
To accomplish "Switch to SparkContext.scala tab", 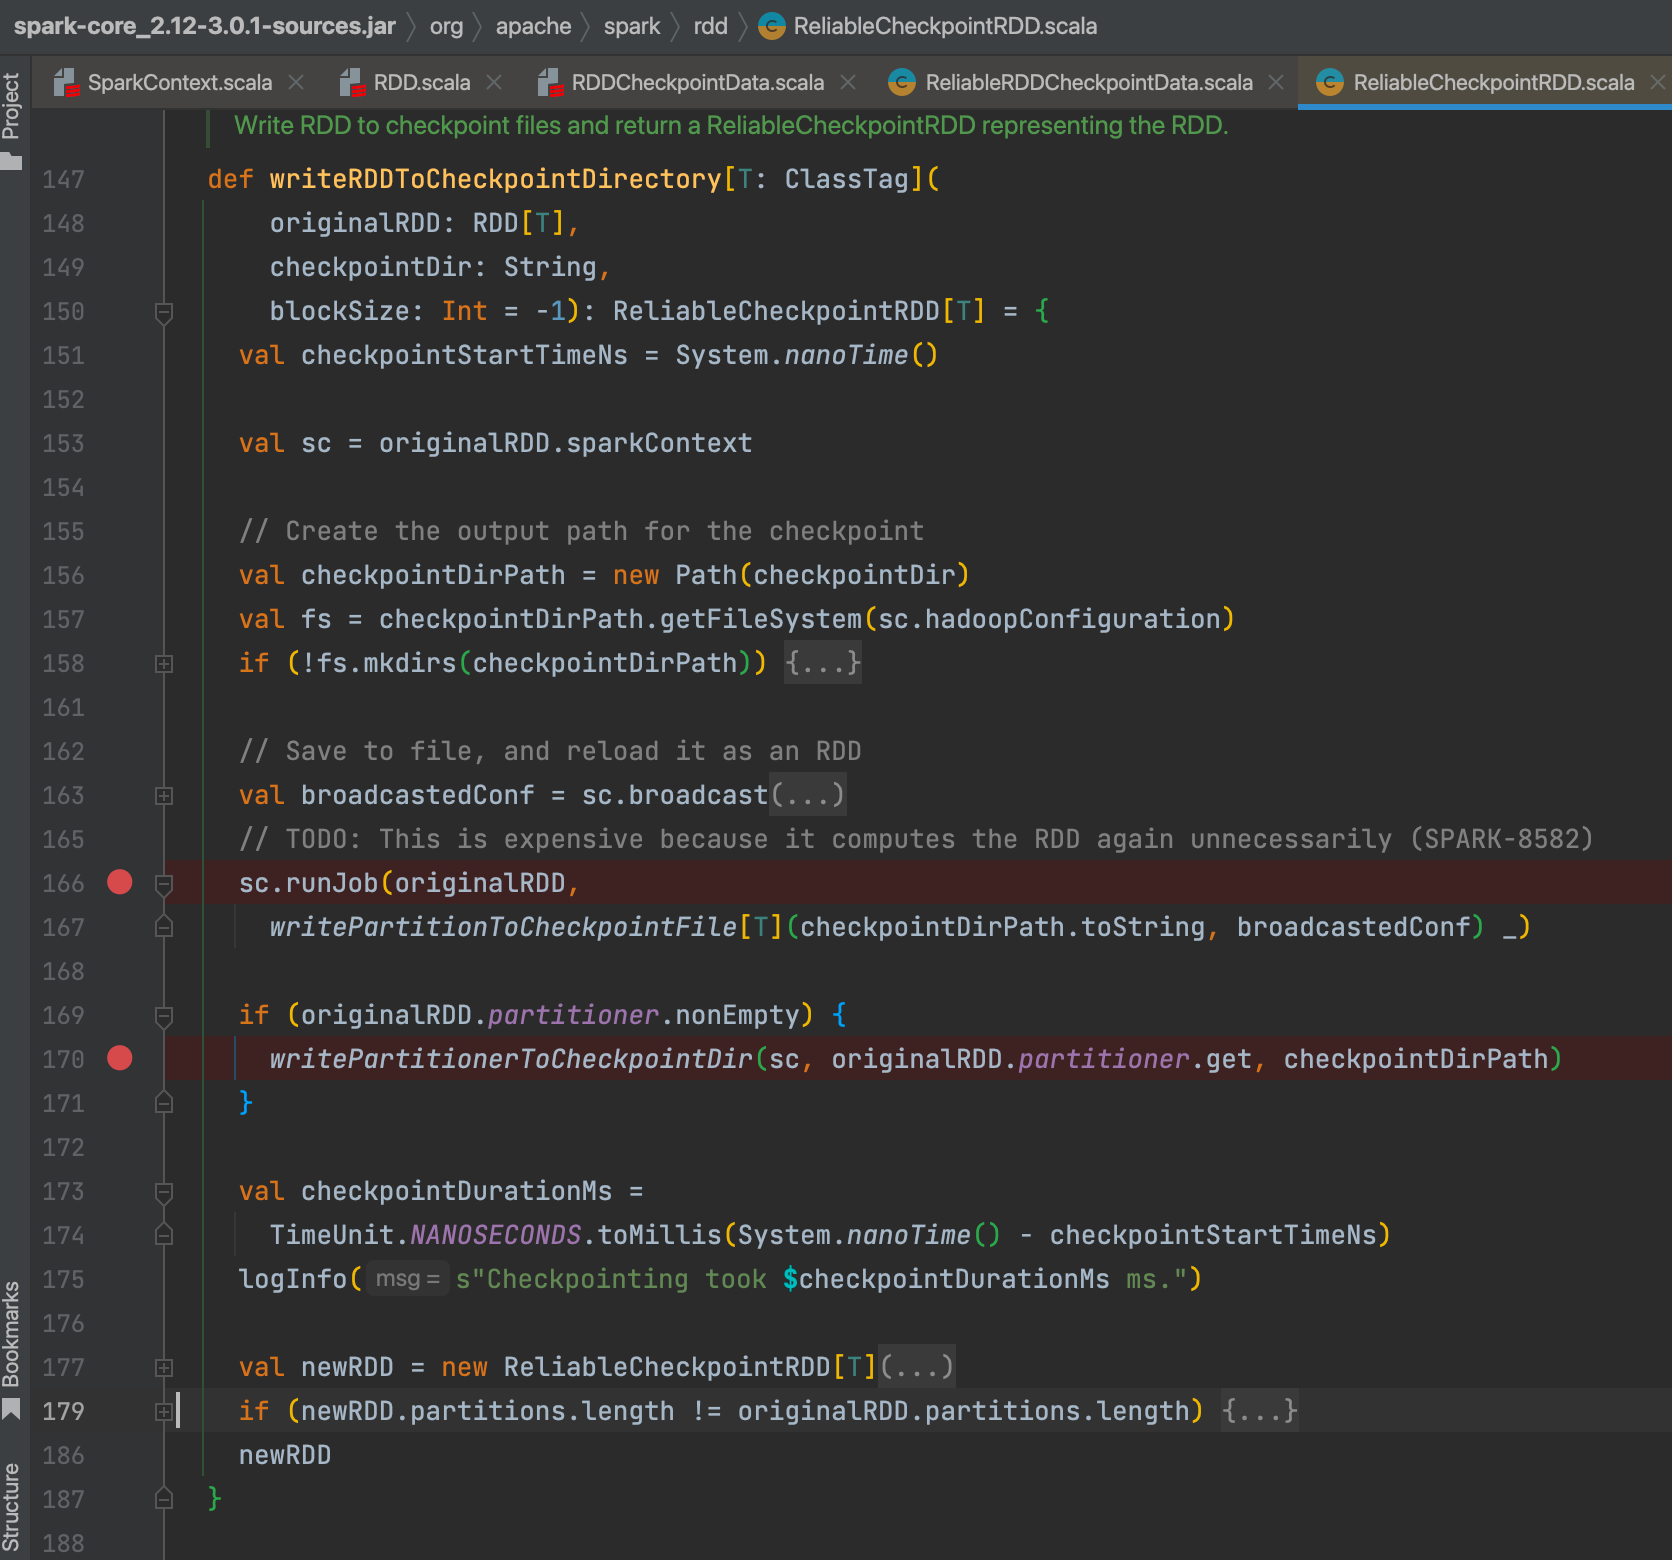I will [x=179, y=82].
